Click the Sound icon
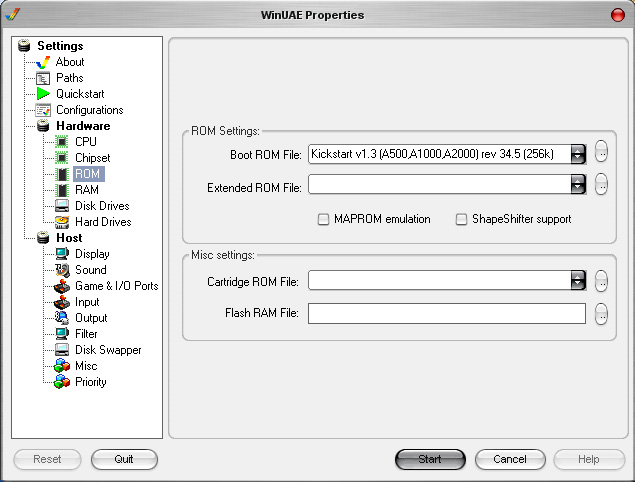The height and width of the screenshot is (482, 635). coord(62,270)
